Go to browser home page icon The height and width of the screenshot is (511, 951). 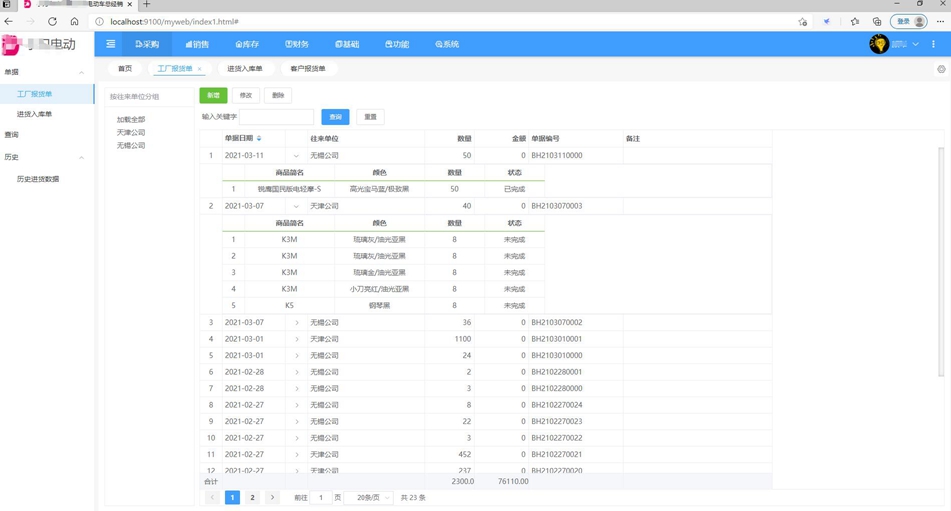pyautogui.click(x=74, y=21)
